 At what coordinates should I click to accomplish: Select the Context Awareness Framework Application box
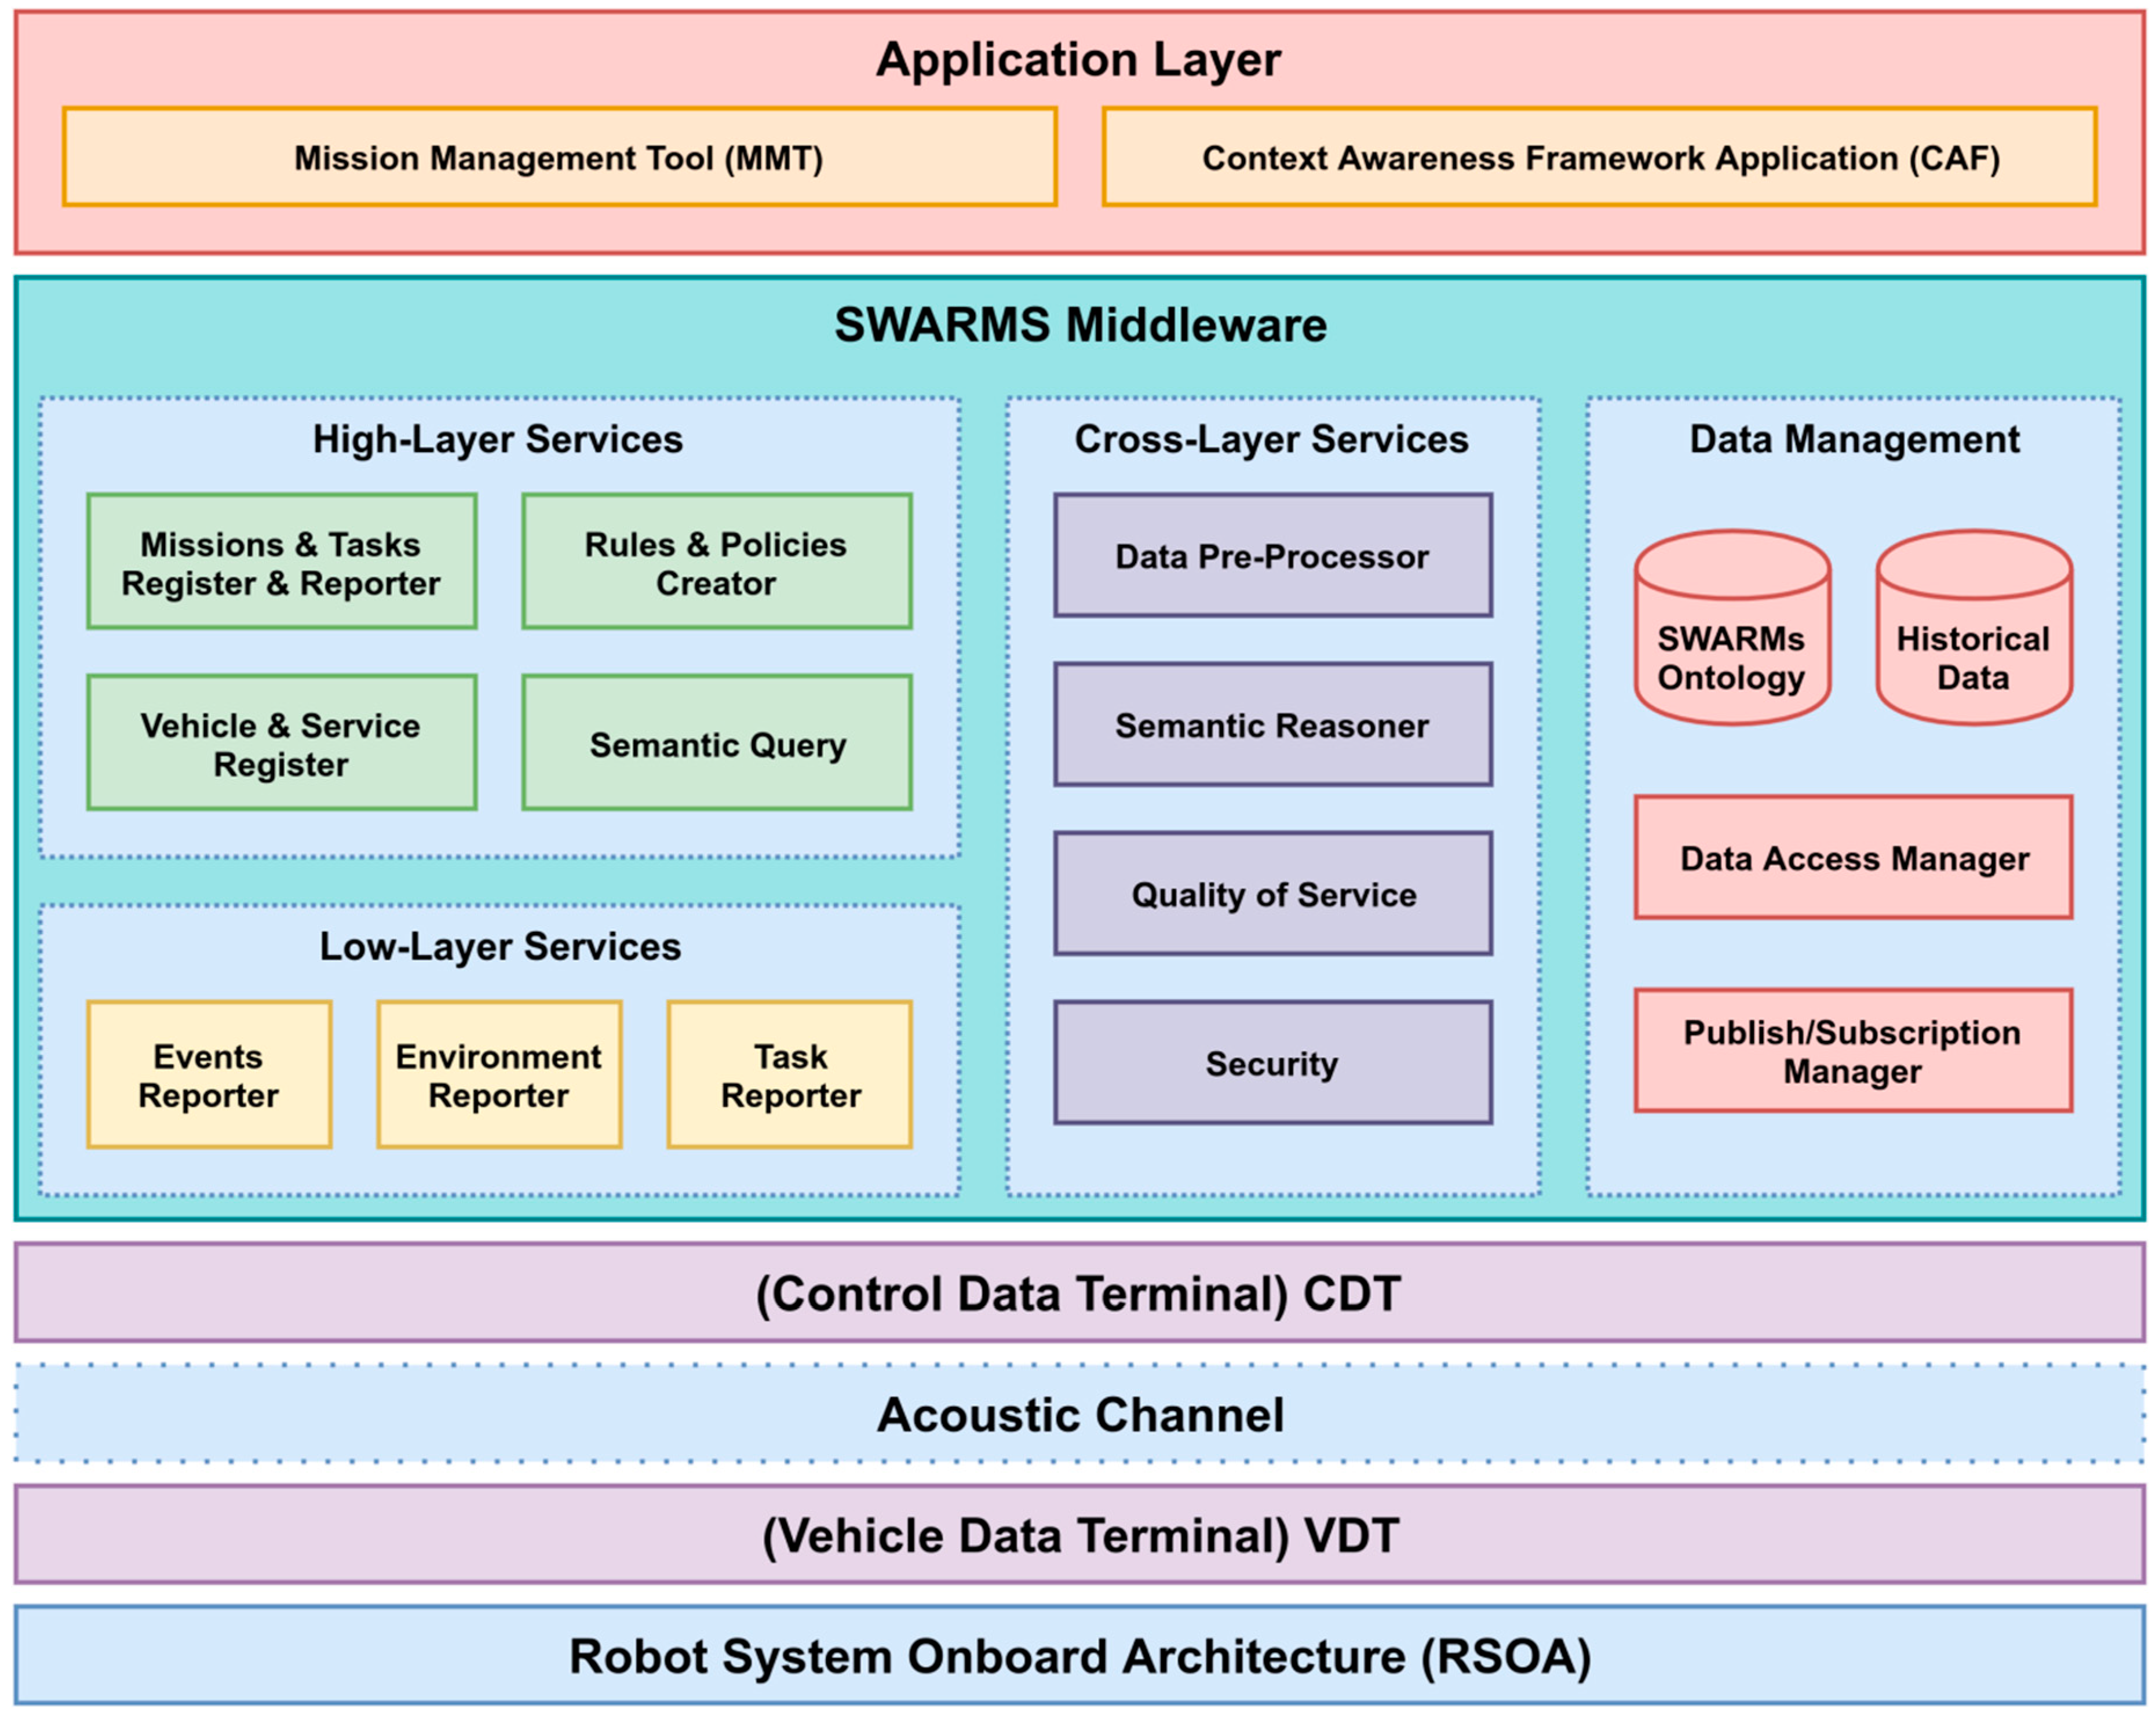coord(1599,157)
